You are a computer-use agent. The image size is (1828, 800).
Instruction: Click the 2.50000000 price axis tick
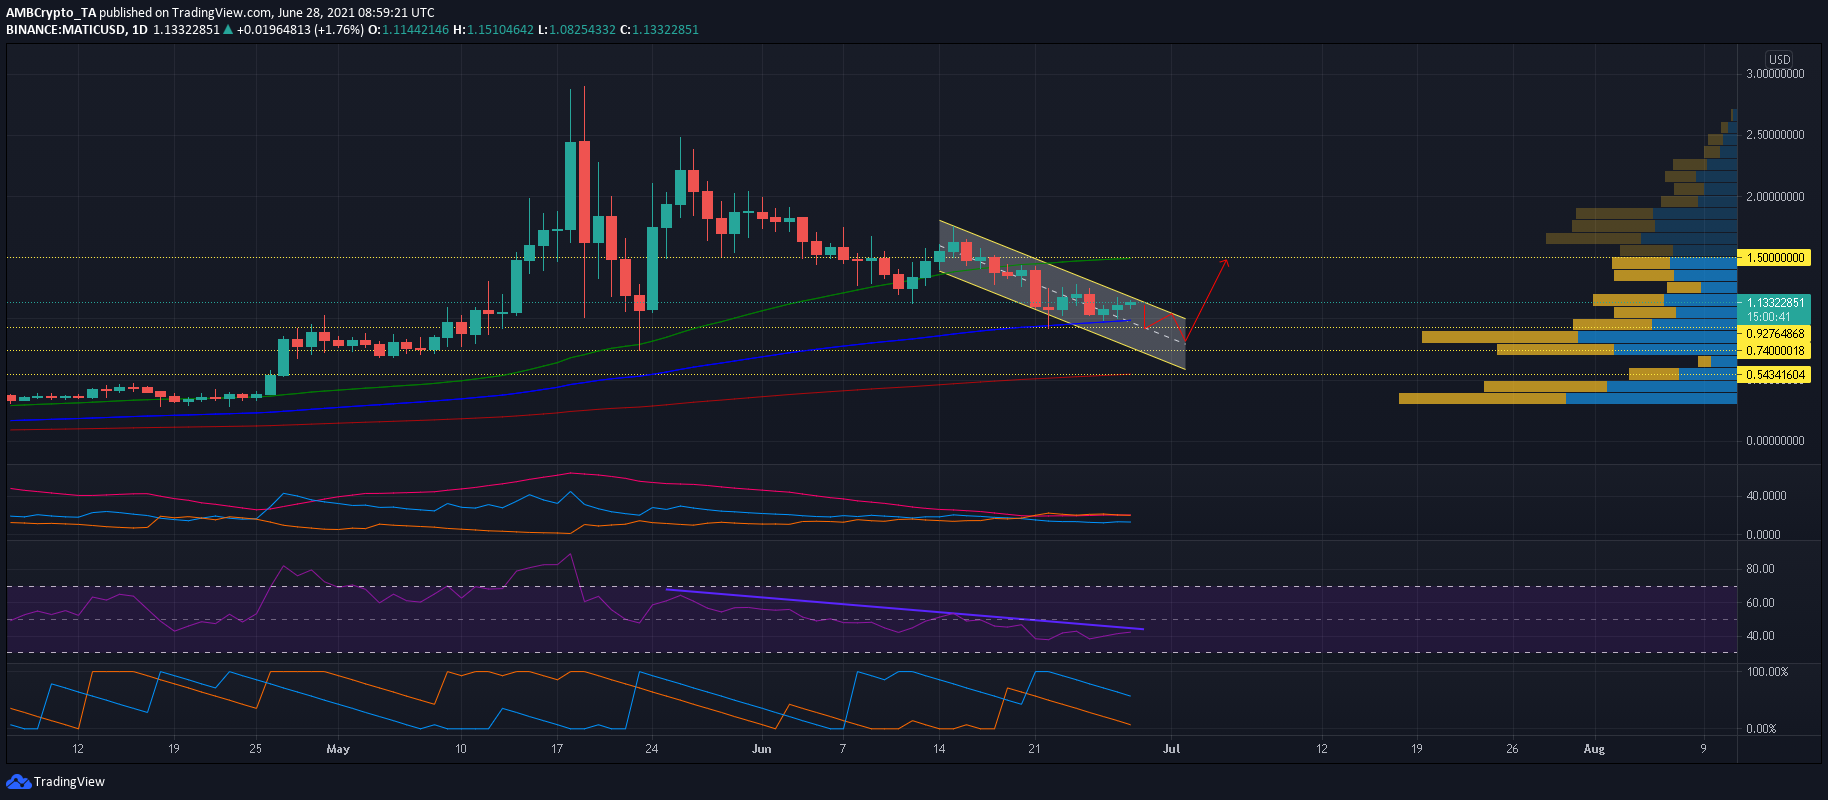(x=1775, y=135)
